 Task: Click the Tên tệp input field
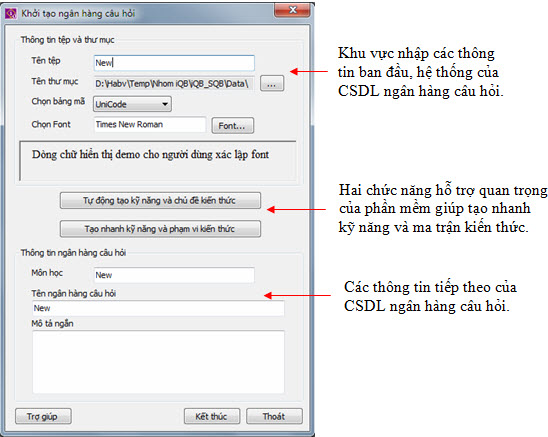(174, 63)
